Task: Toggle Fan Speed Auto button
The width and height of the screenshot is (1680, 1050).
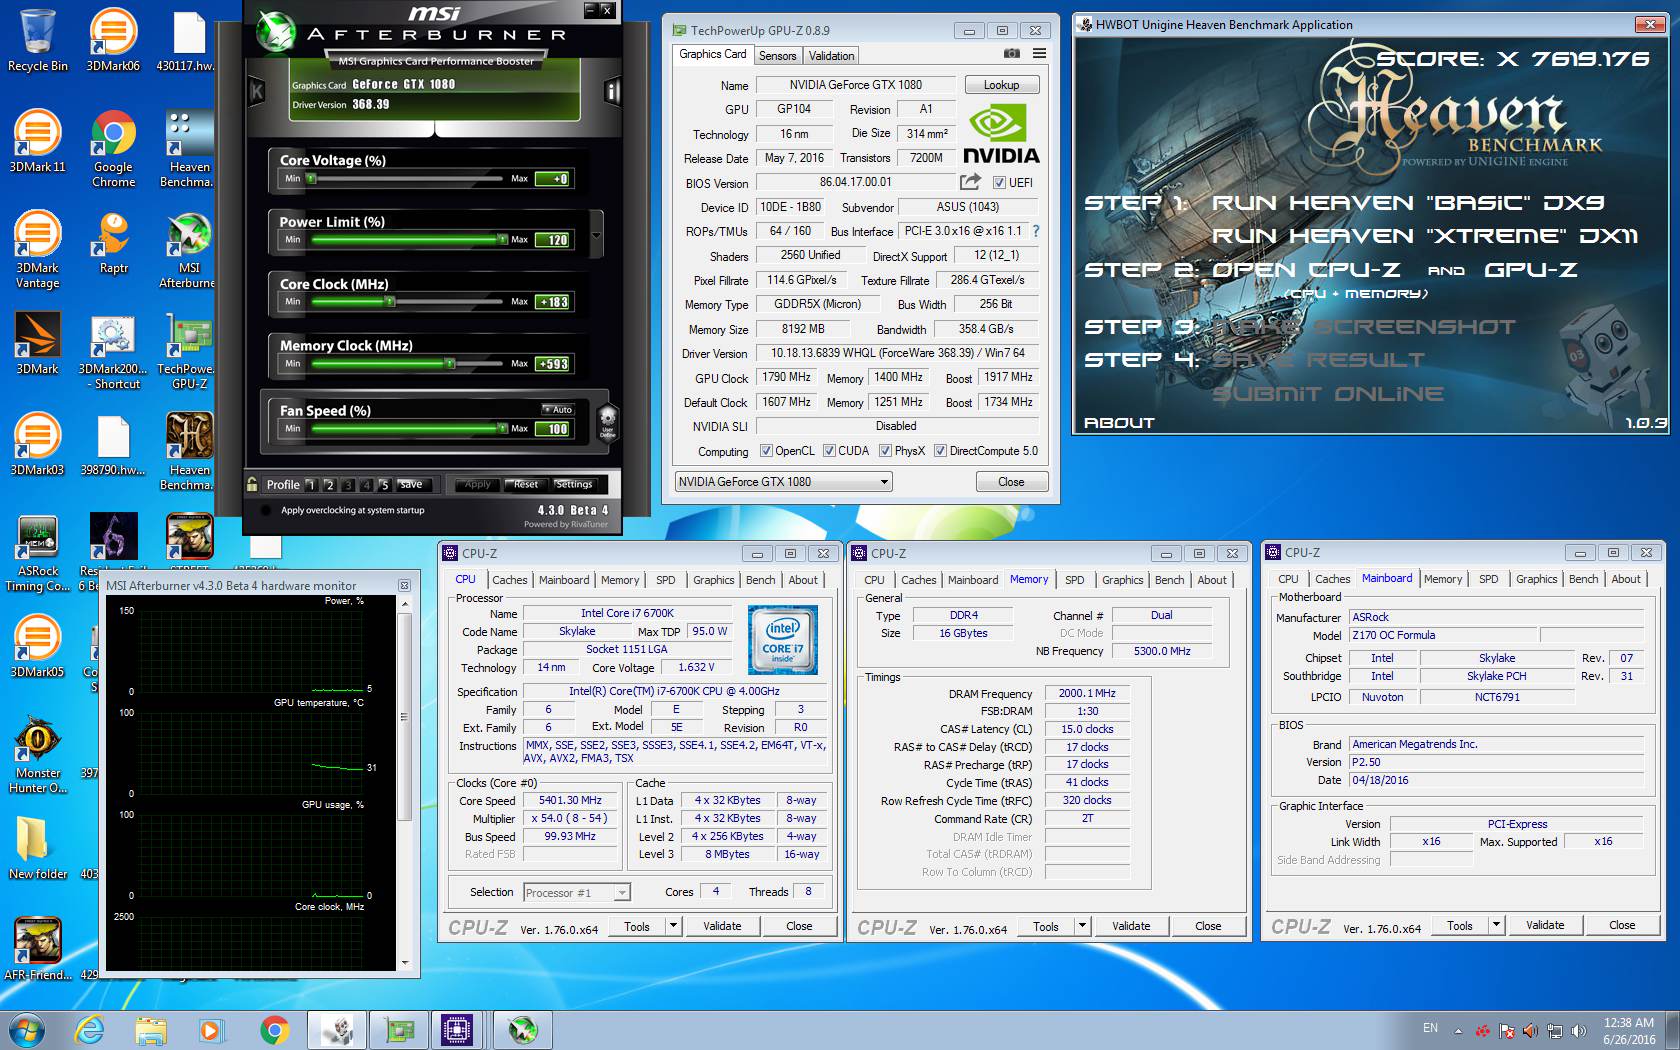Action: click(558, 409)
